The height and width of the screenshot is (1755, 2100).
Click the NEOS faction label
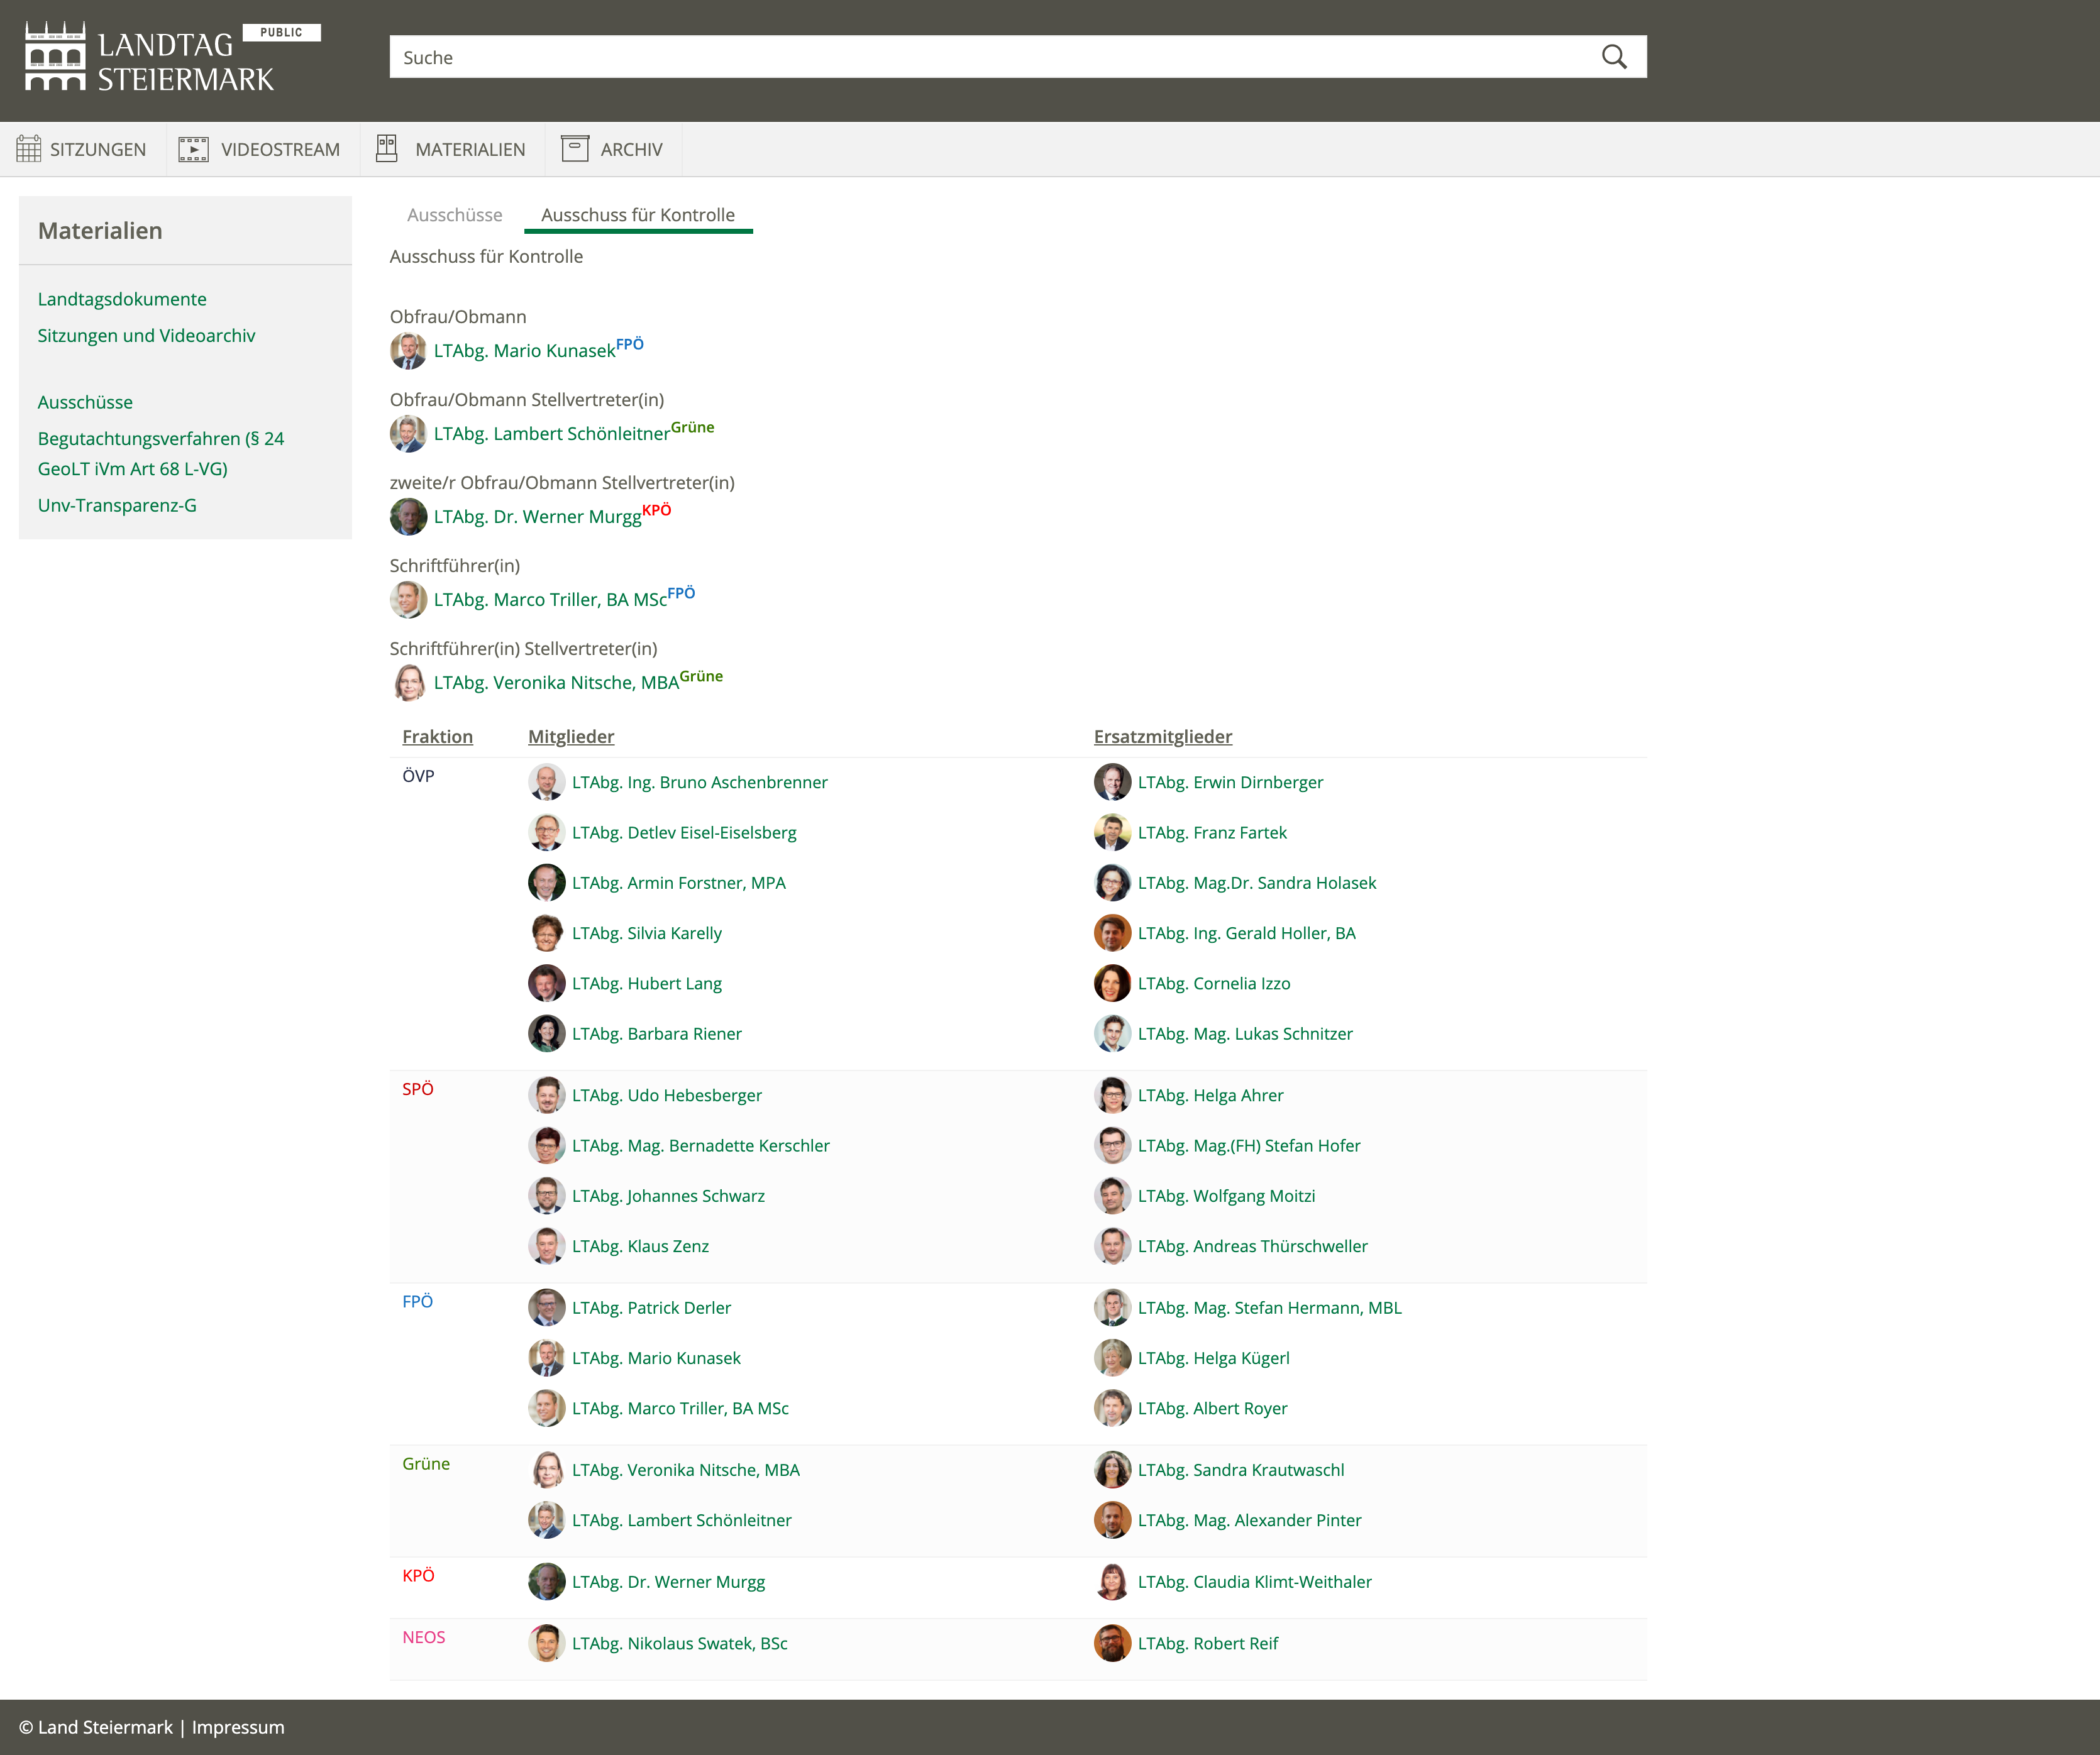pyautogui.click(x=424, y=1637)
